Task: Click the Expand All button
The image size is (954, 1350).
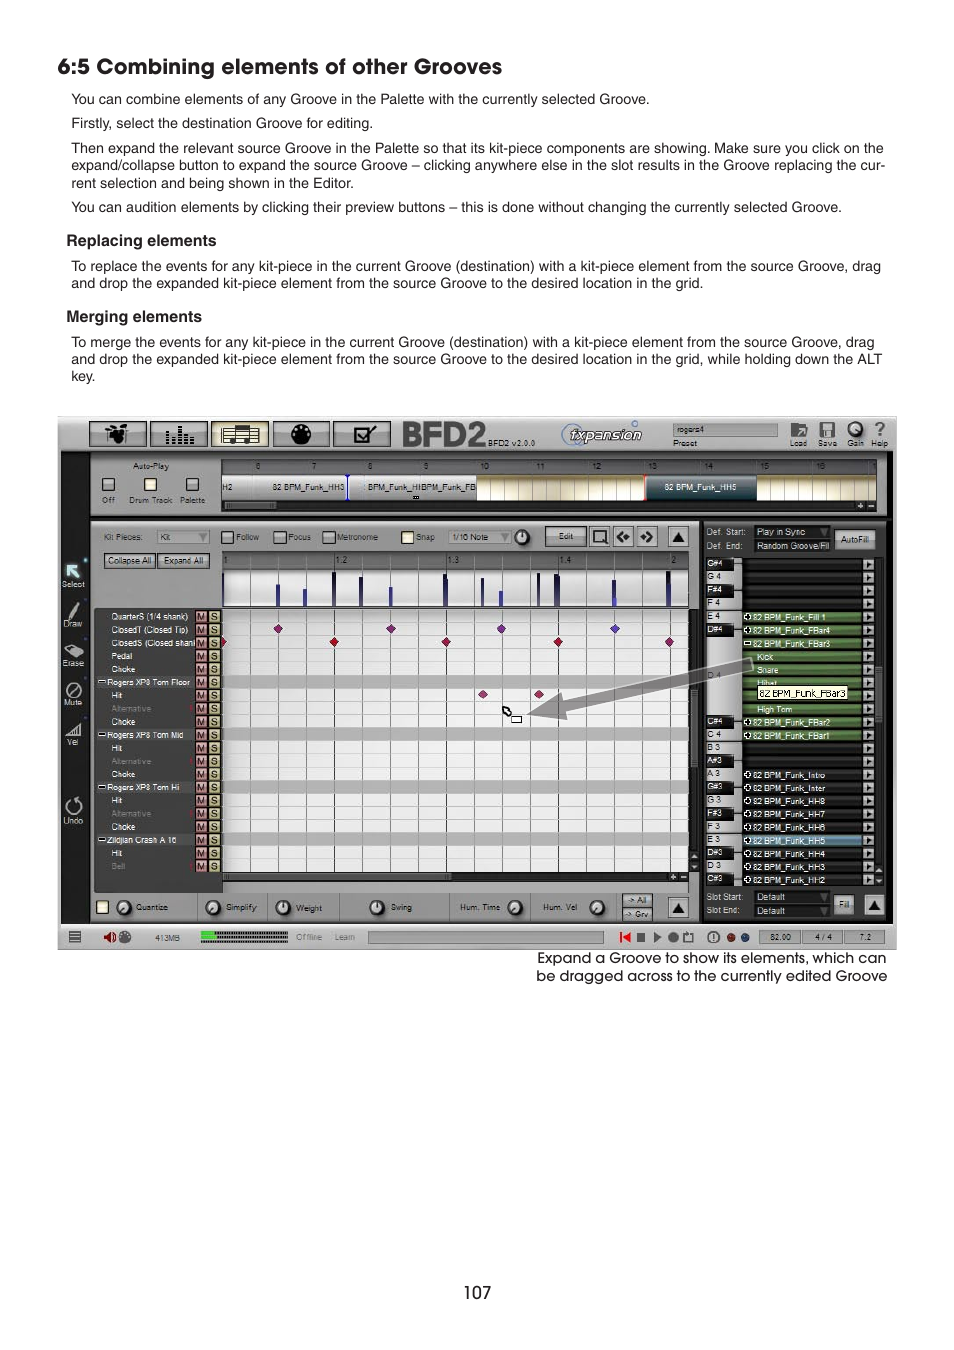Action: tap(183, 561)
